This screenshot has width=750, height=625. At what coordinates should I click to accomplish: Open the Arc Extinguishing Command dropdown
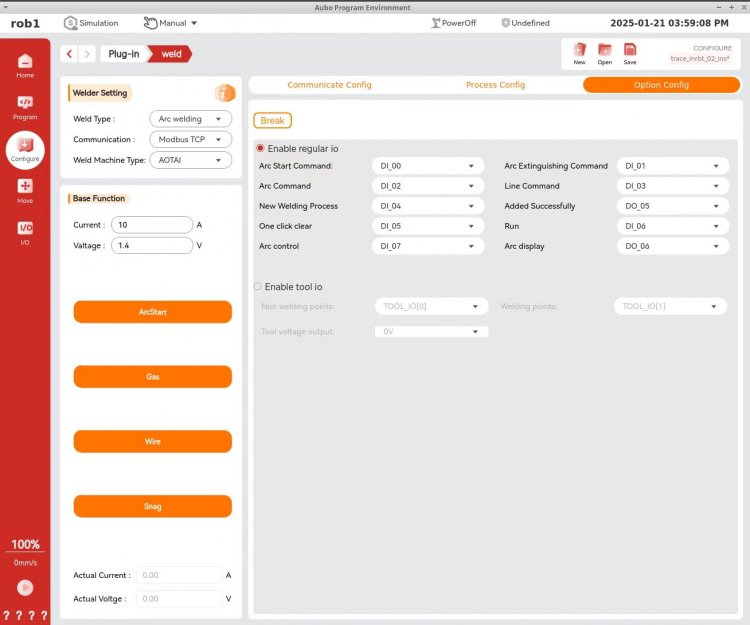673,166
